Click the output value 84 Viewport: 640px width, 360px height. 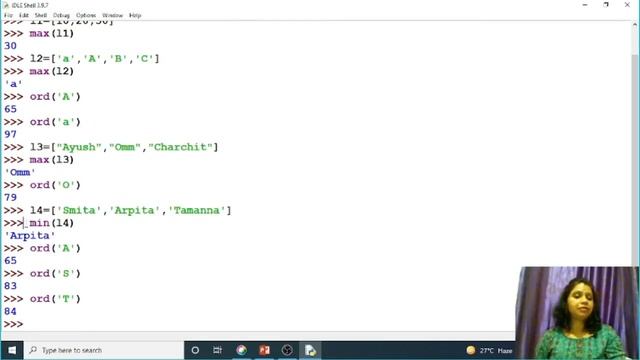[10, 311]
